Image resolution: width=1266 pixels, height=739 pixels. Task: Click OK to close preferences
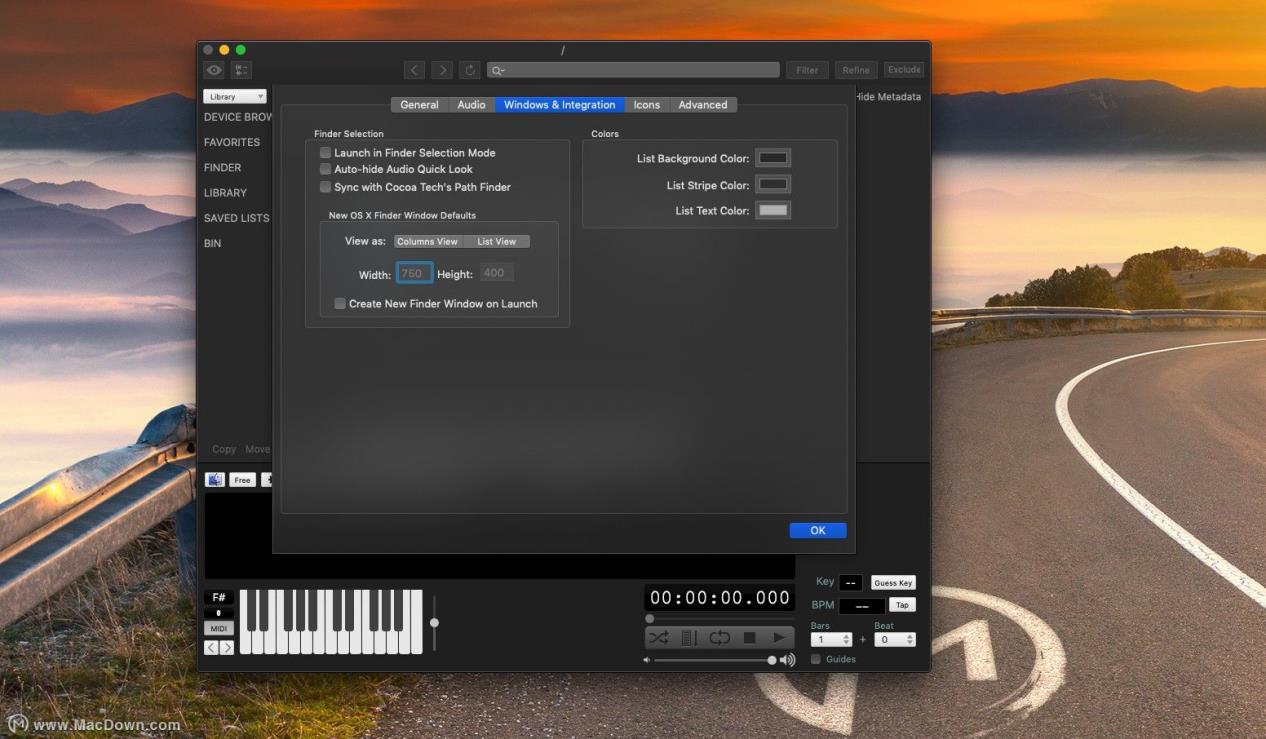[817, 531]
